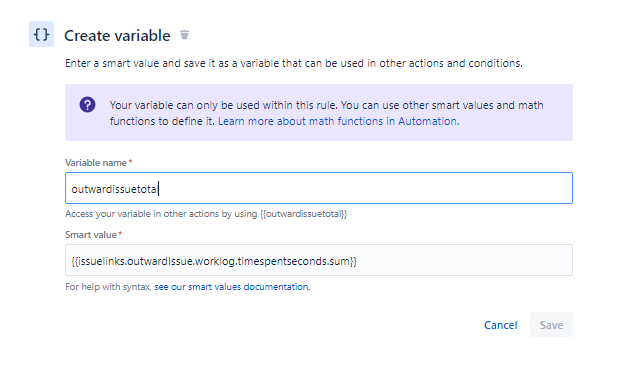Screen dimensions: 628x367
Task: Click the Smart value label
Action: pyautogui.click(x=91, y=235)
